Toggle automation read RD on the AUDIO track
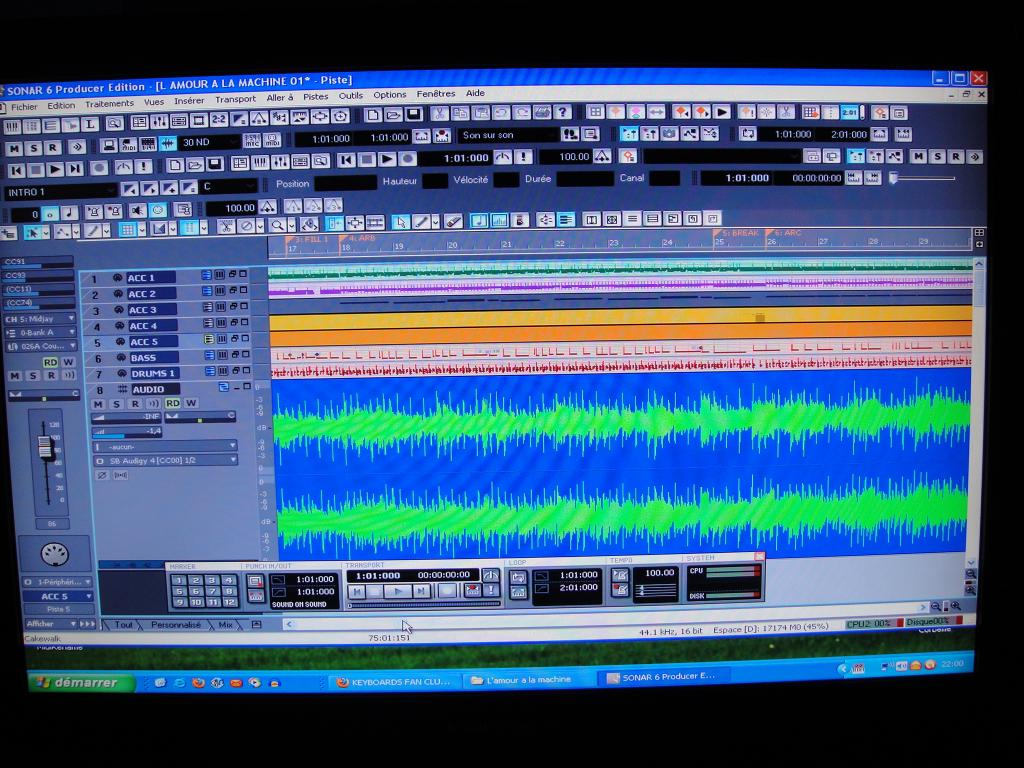This screenshot has width=1024, height=768. (172, 403)
